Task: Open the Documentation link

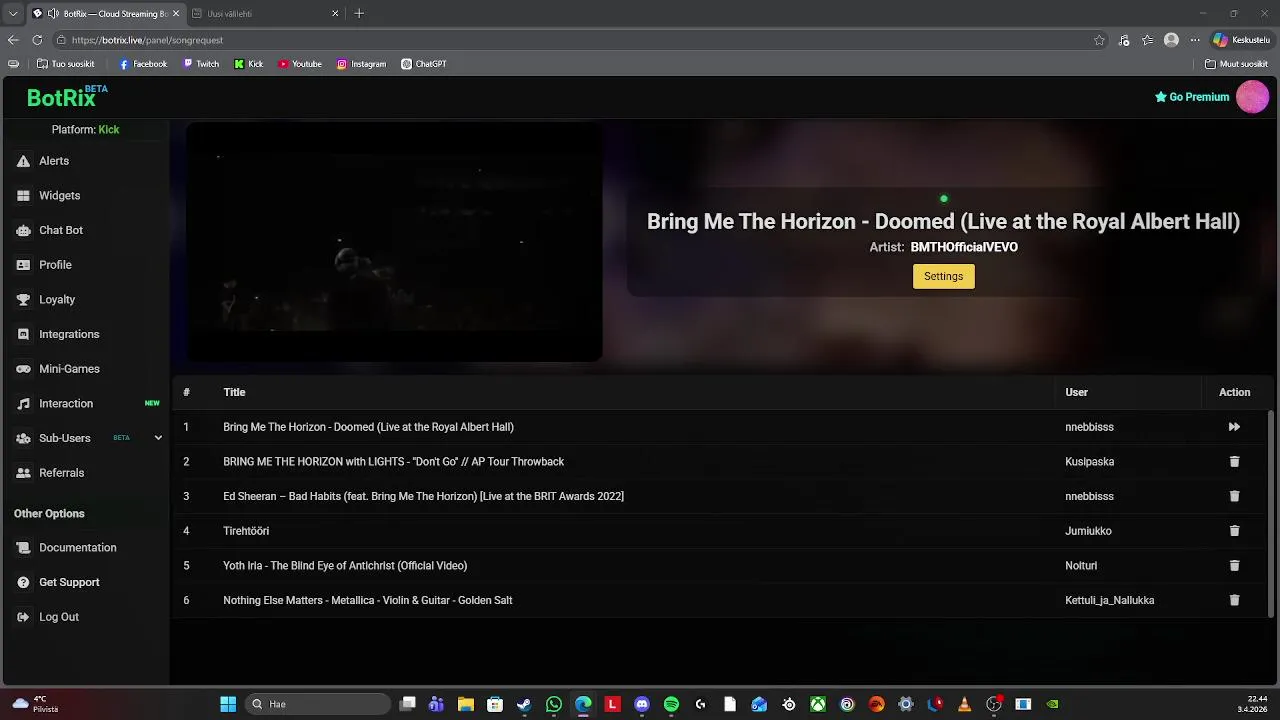Action: (x=77, y=548)
